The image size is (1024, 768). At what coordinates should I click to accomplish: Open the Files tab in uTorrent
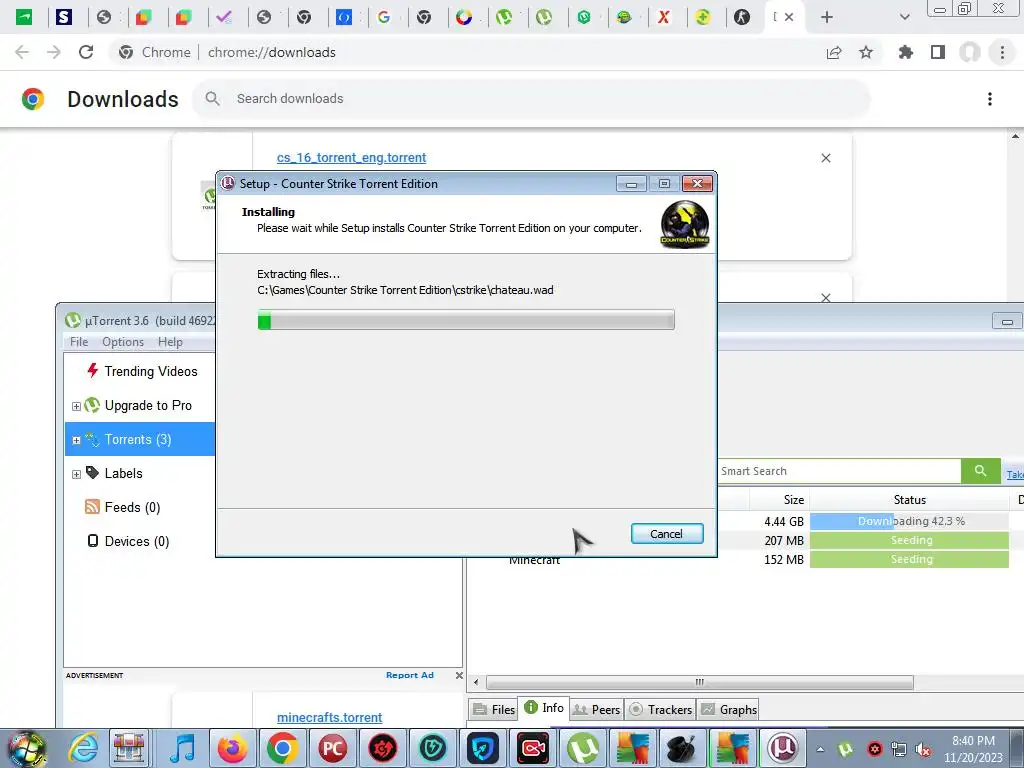coord(494,709)
